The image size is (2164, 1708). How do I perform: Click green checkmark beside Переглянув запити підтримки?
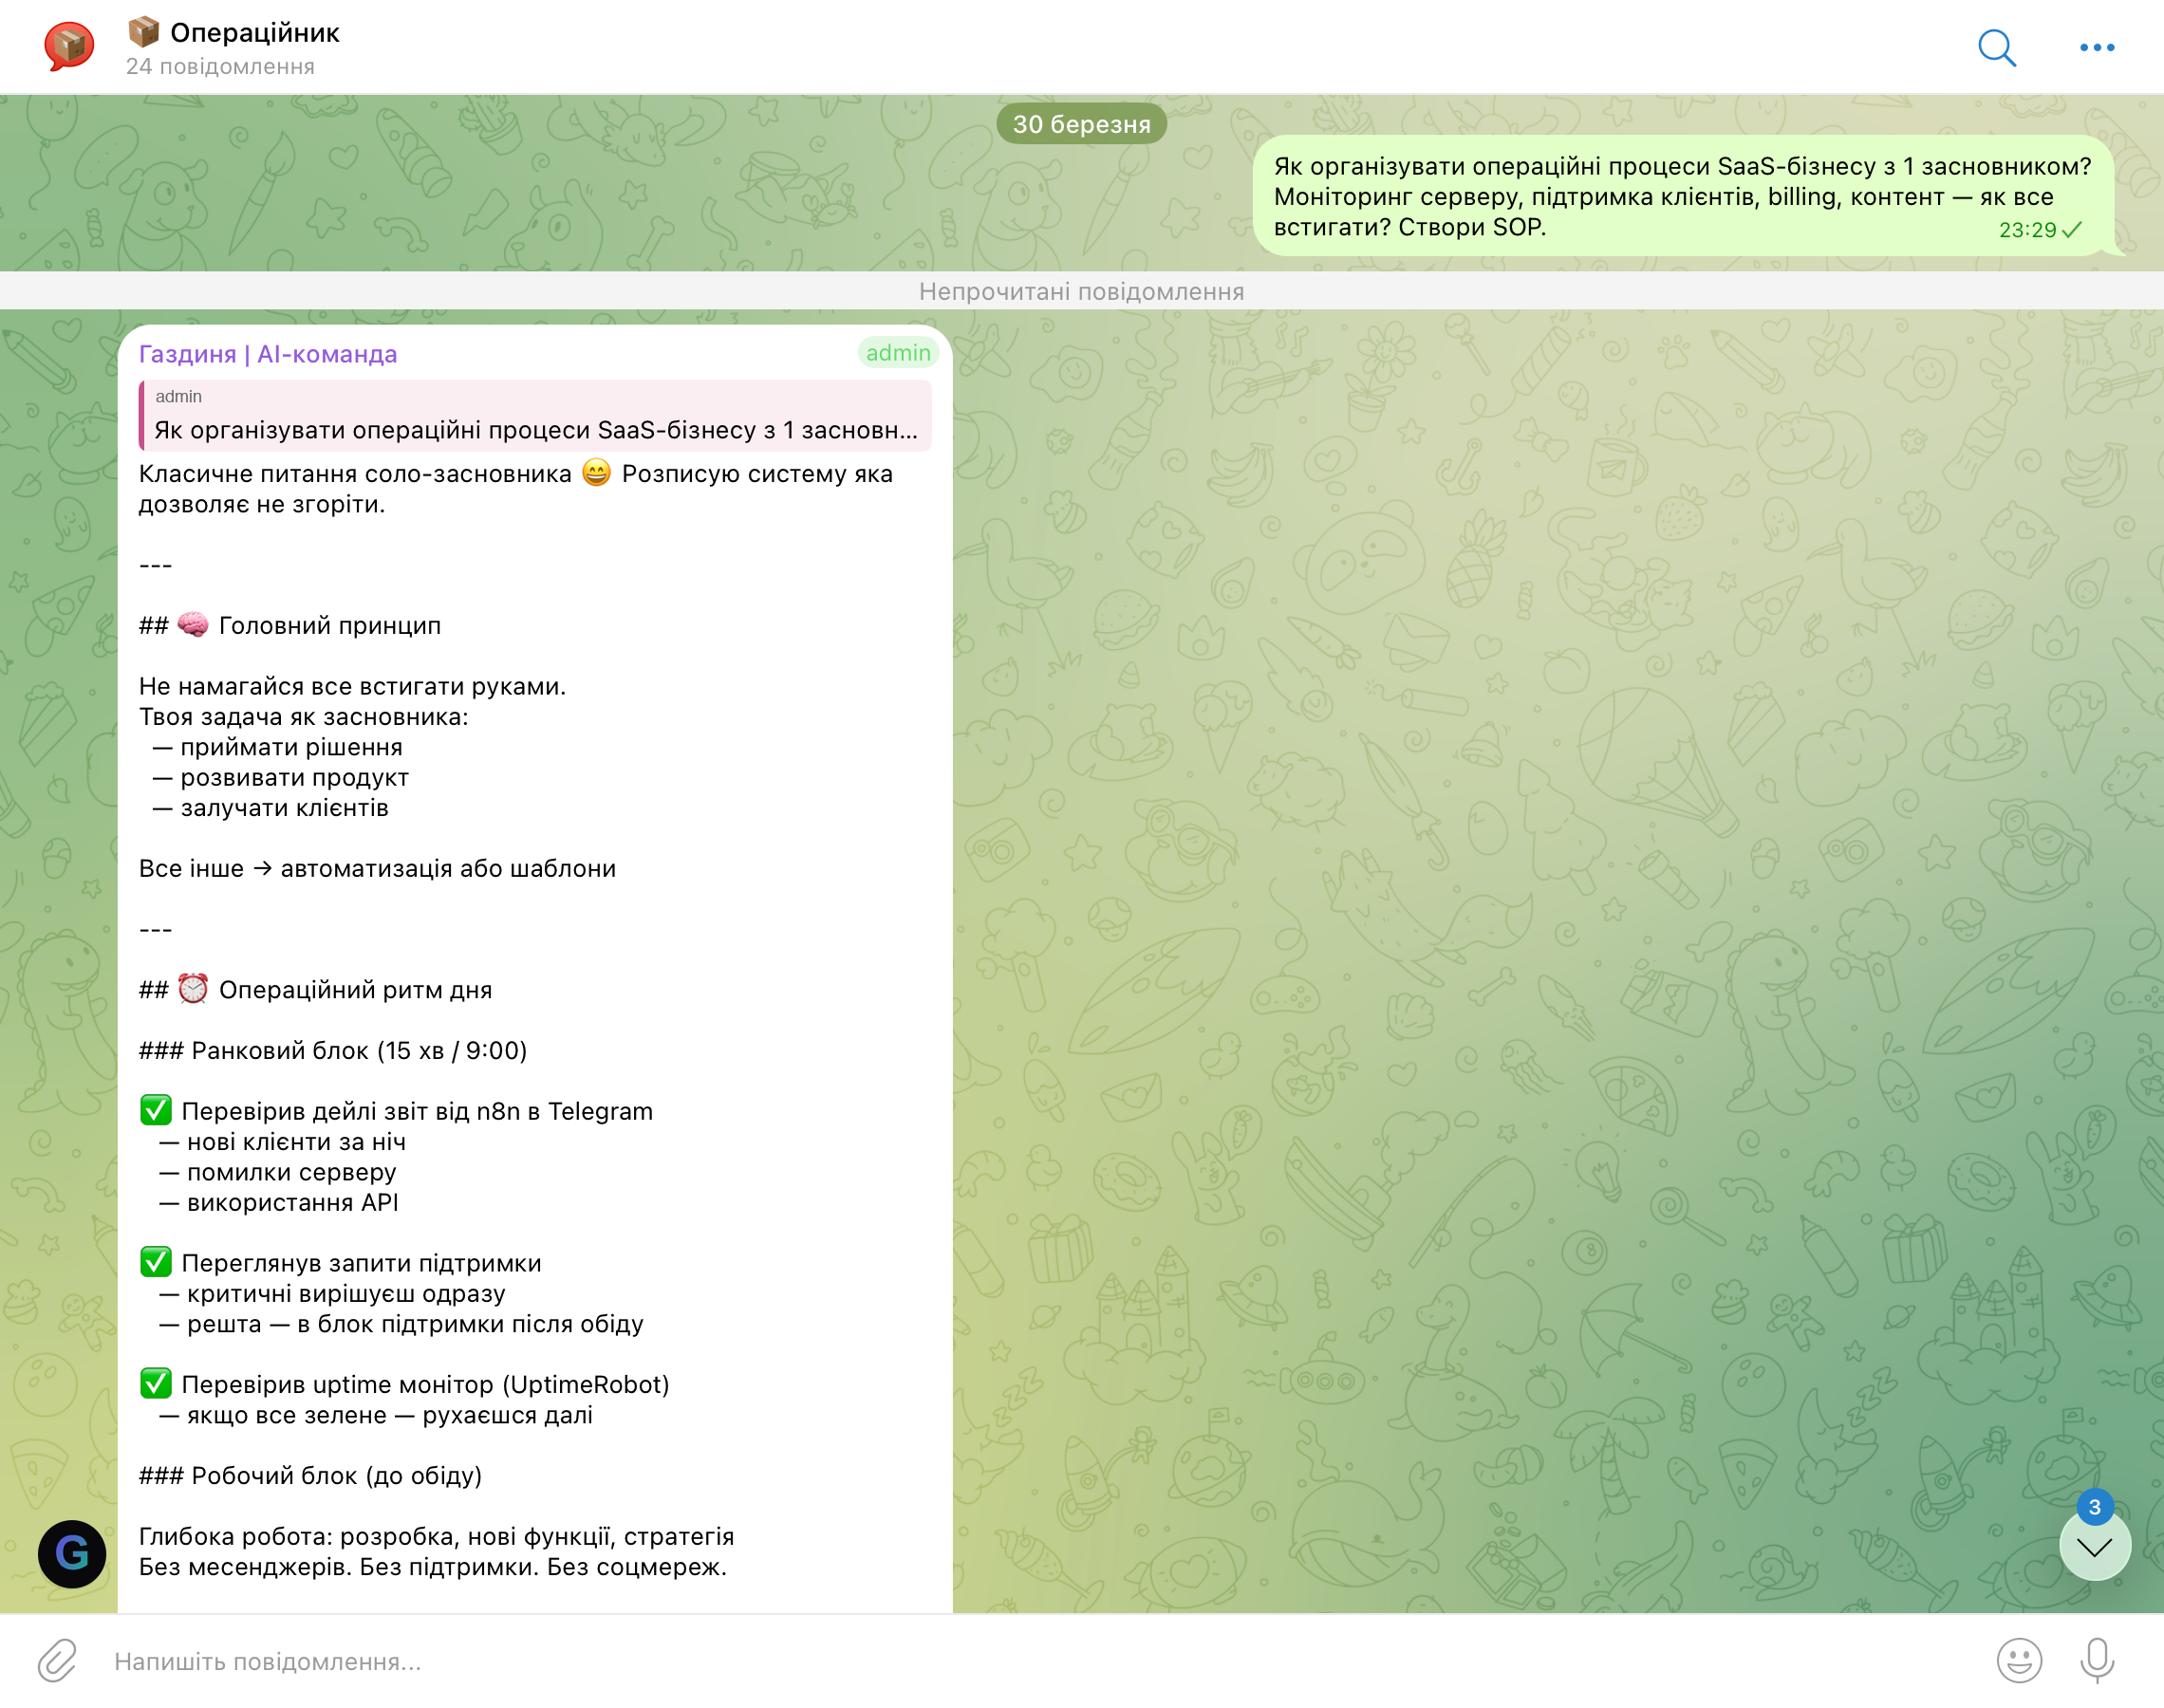point(156,1262)
